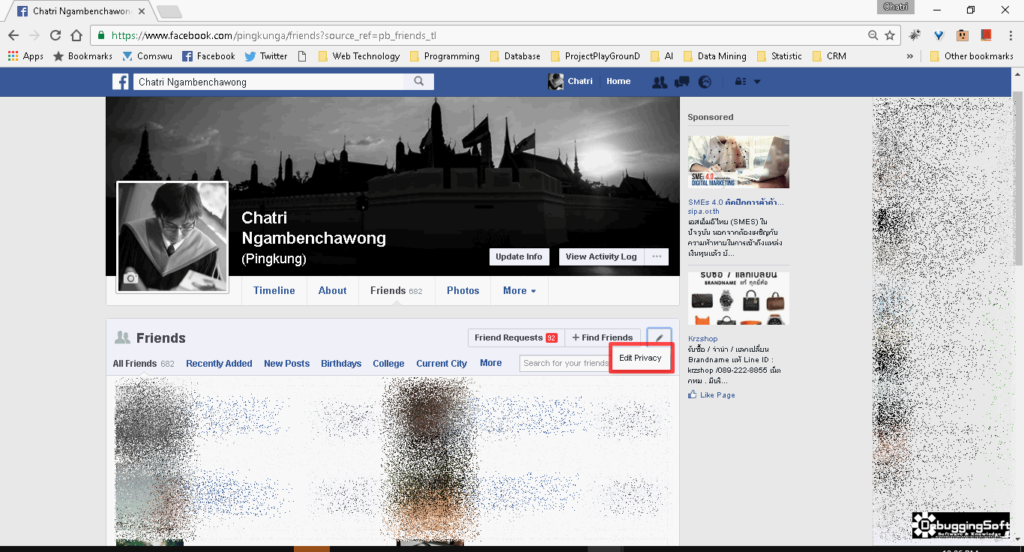Open friend requests icon in top bar
This screenshot has width=1024, height=552.
click(660, 82)
